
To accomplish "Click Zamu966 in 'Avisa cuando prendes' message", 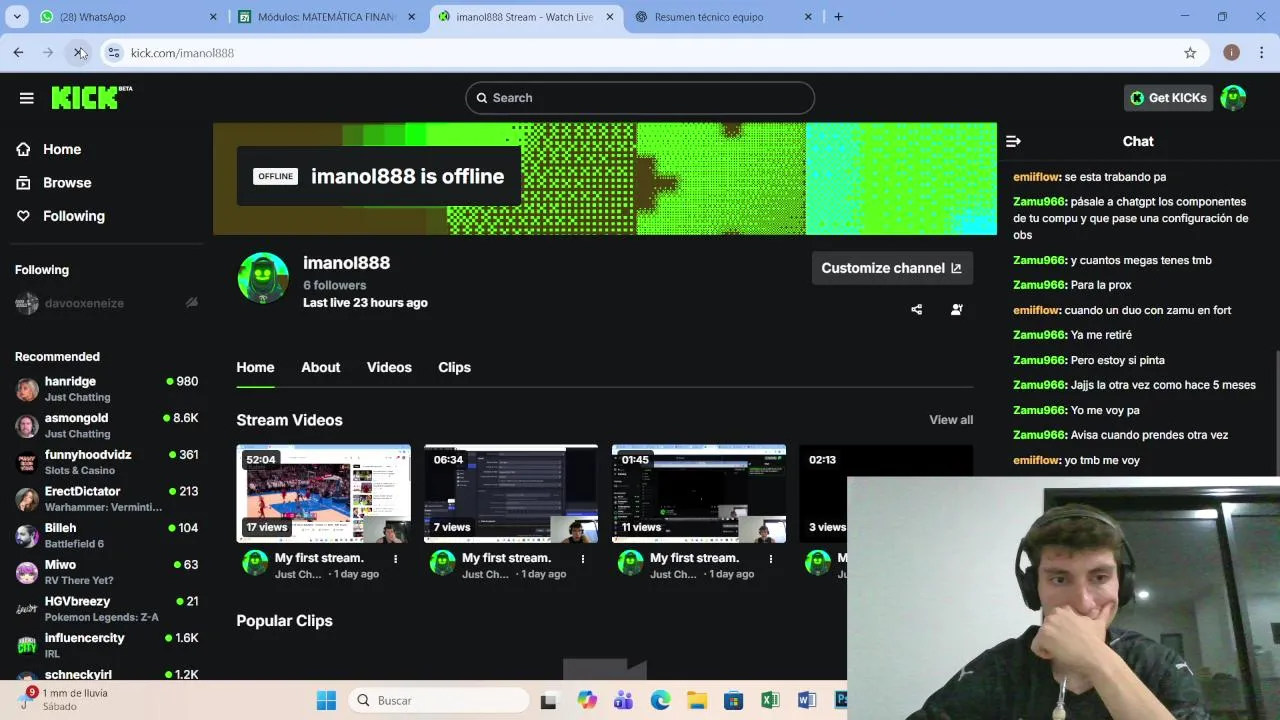I will point(1039,435).
